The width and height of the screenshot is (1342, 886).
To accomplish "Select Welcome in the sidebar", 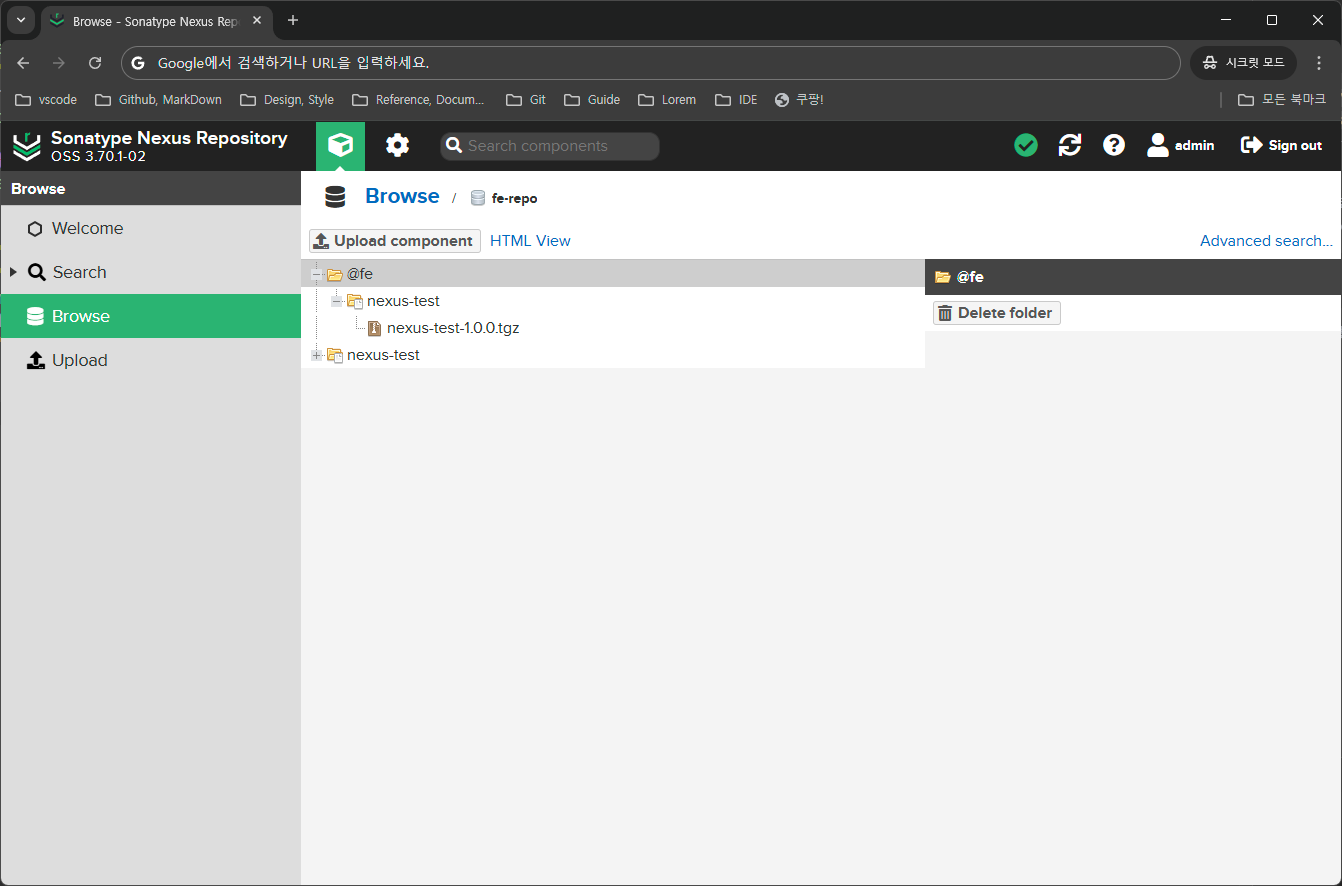I will pyautogui.click(x=151, y=228).
